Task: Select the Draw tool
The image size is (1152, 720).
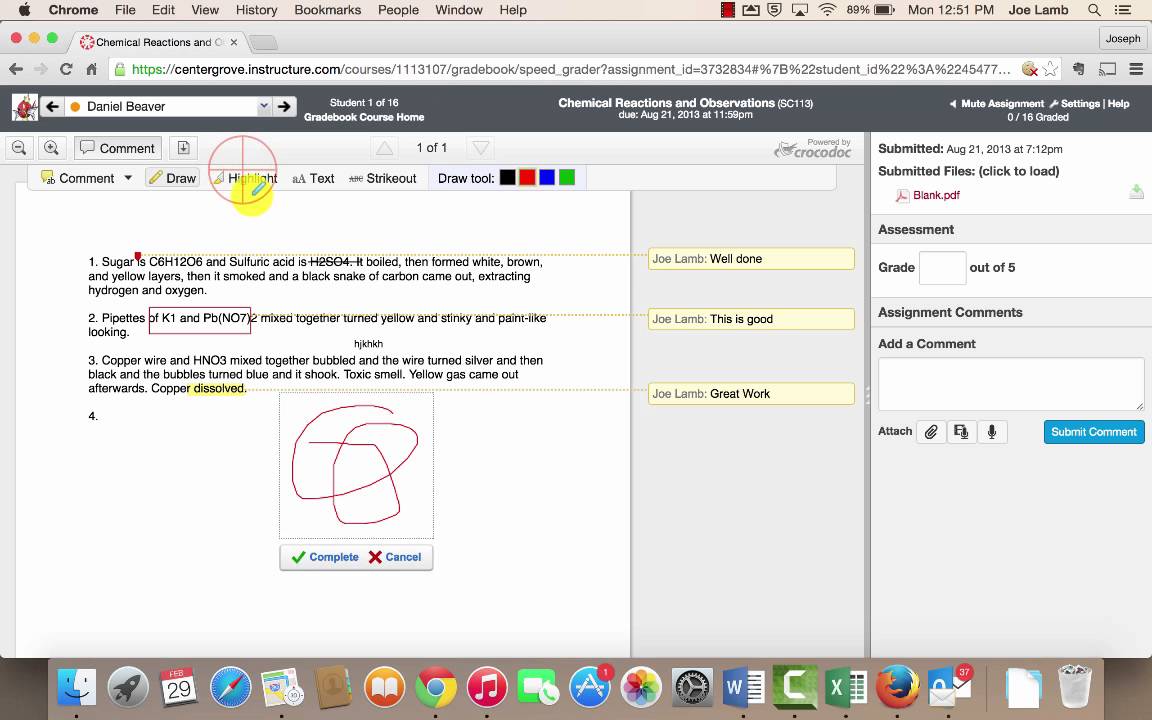Action: point(173,178)
